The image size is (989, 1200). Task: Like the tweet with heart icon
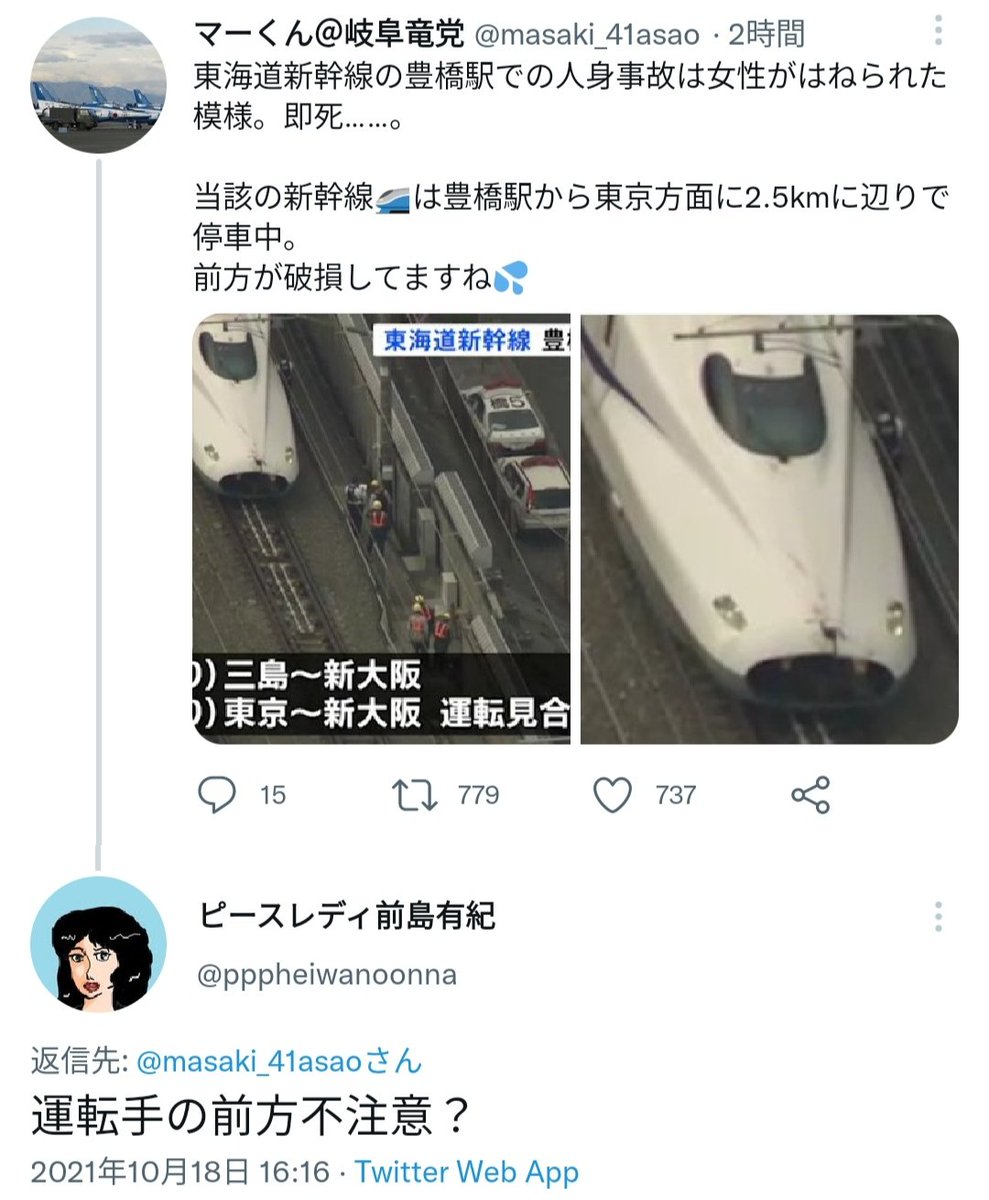(613, 795)
